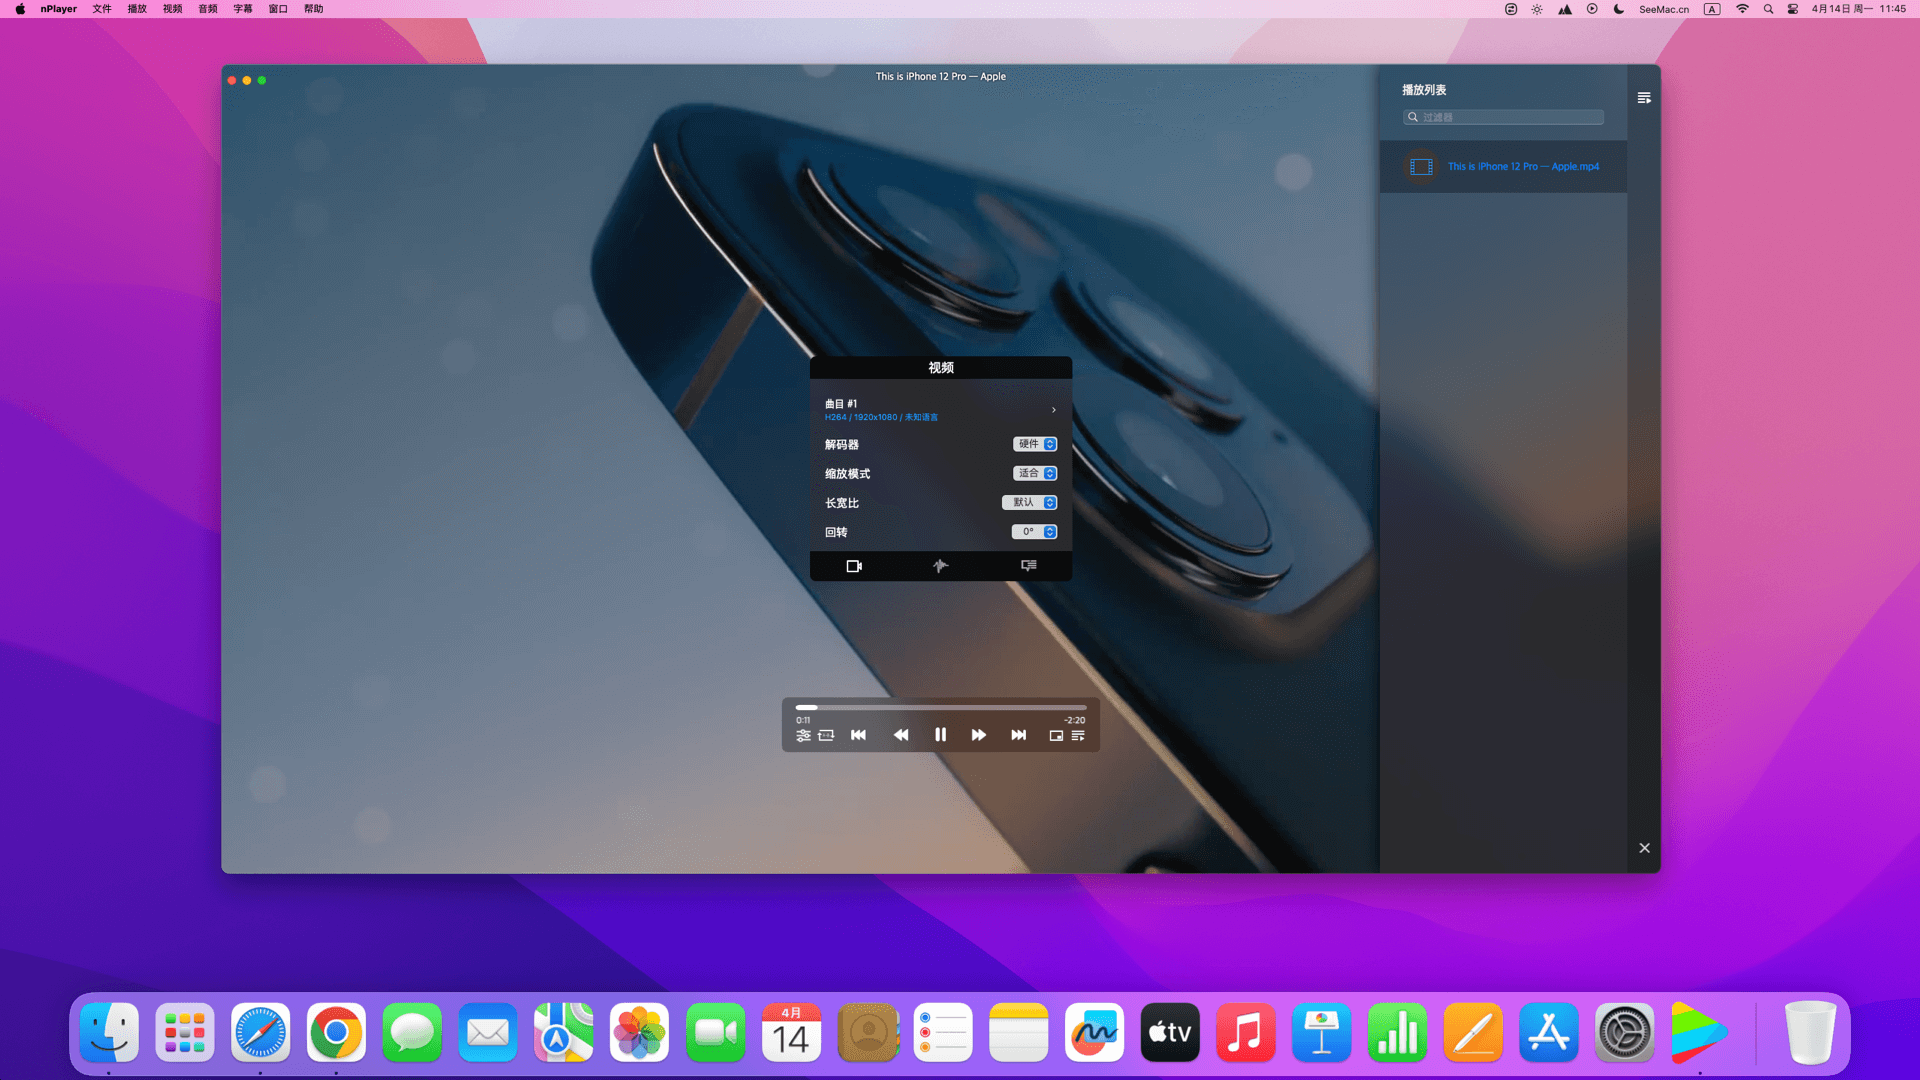Open the nPlayer application menu
The height and width of the screenshot is (1080, 1920).
(58, 9)
